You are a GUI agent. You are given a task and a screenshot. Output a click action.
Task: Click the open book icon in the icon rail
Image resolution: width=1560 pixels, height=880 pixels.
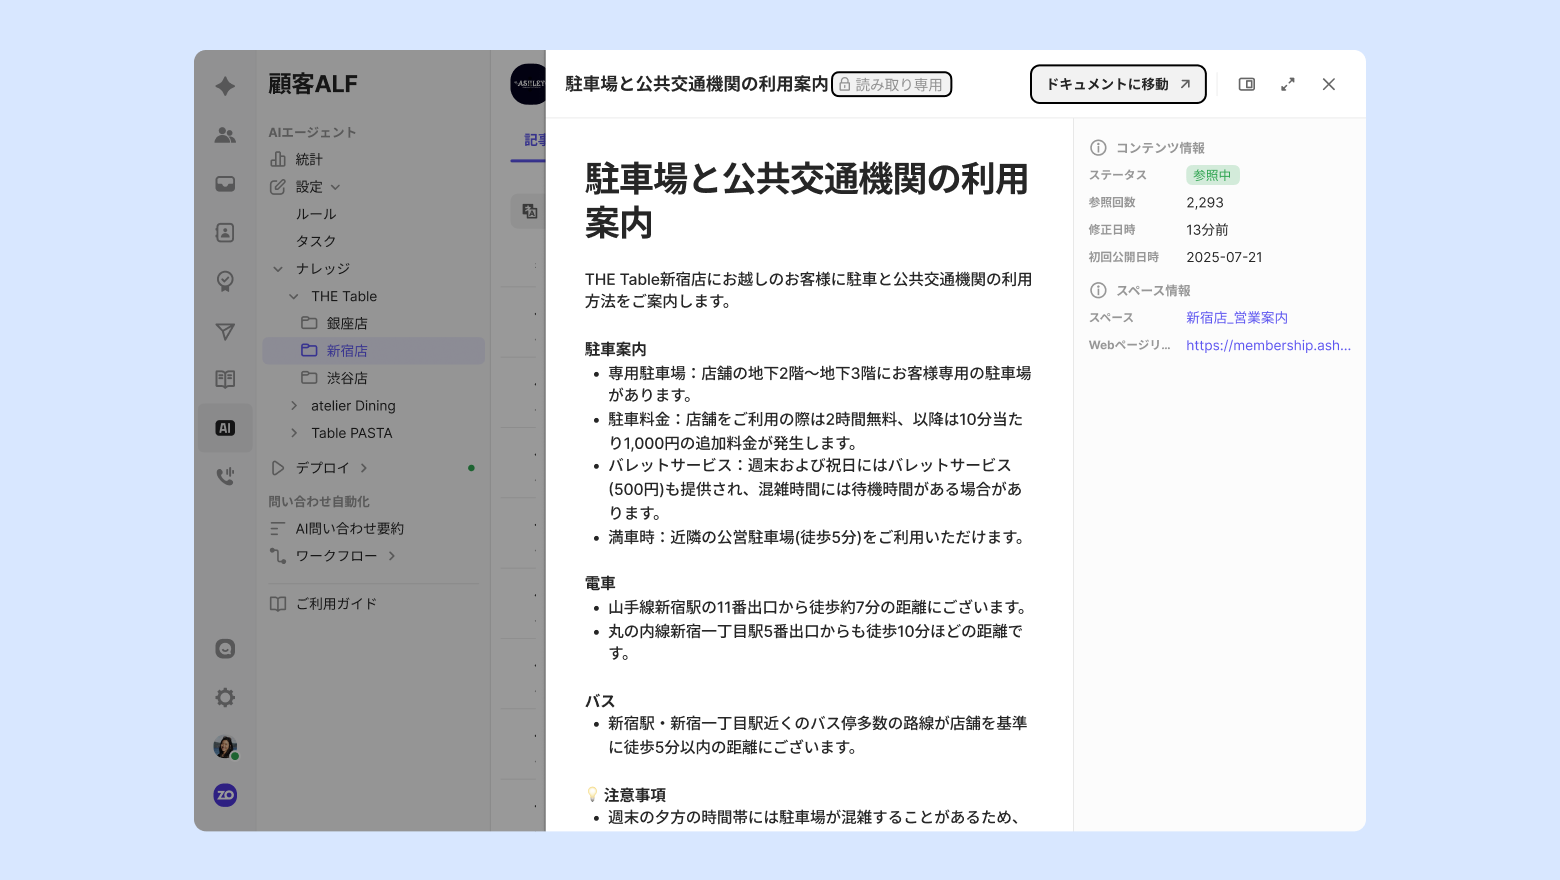point(225,379)
